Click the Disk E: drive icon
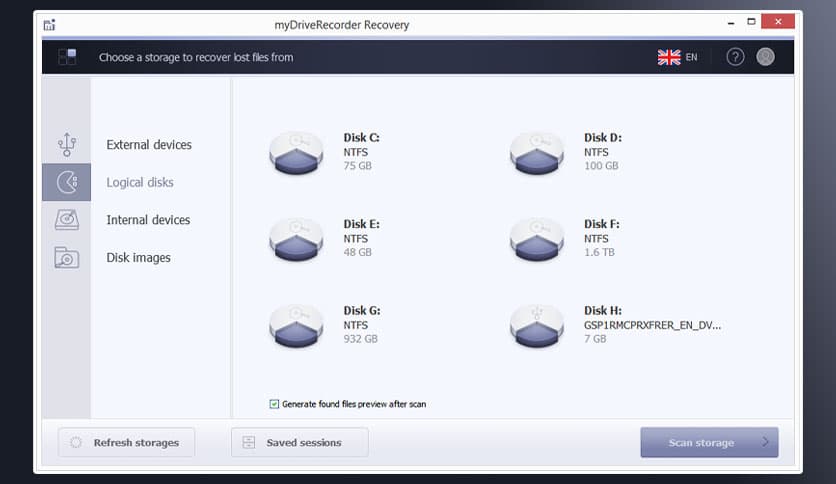 (x=296, y=239)
